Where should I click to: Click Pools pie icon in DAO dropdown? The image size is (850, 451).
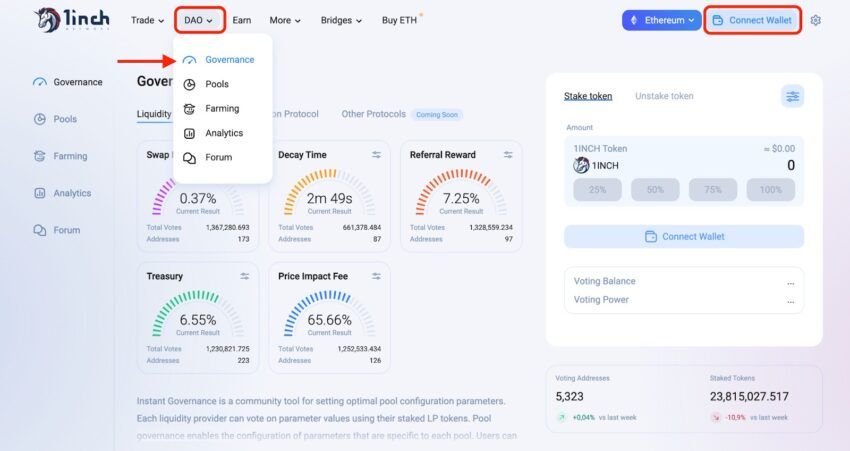pyautogui.click(x=189, y=84)
